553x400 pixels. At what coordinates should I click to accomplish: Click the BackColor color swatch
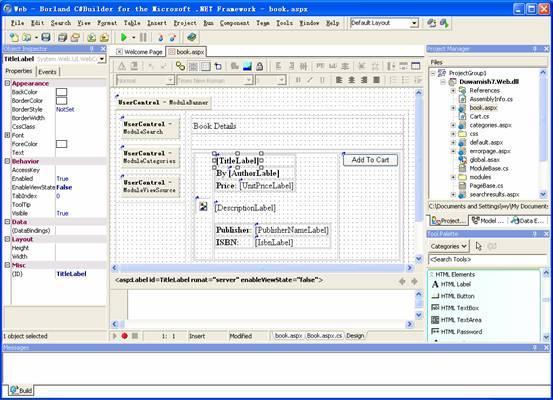pyautogui.click(x=61, y=92)
